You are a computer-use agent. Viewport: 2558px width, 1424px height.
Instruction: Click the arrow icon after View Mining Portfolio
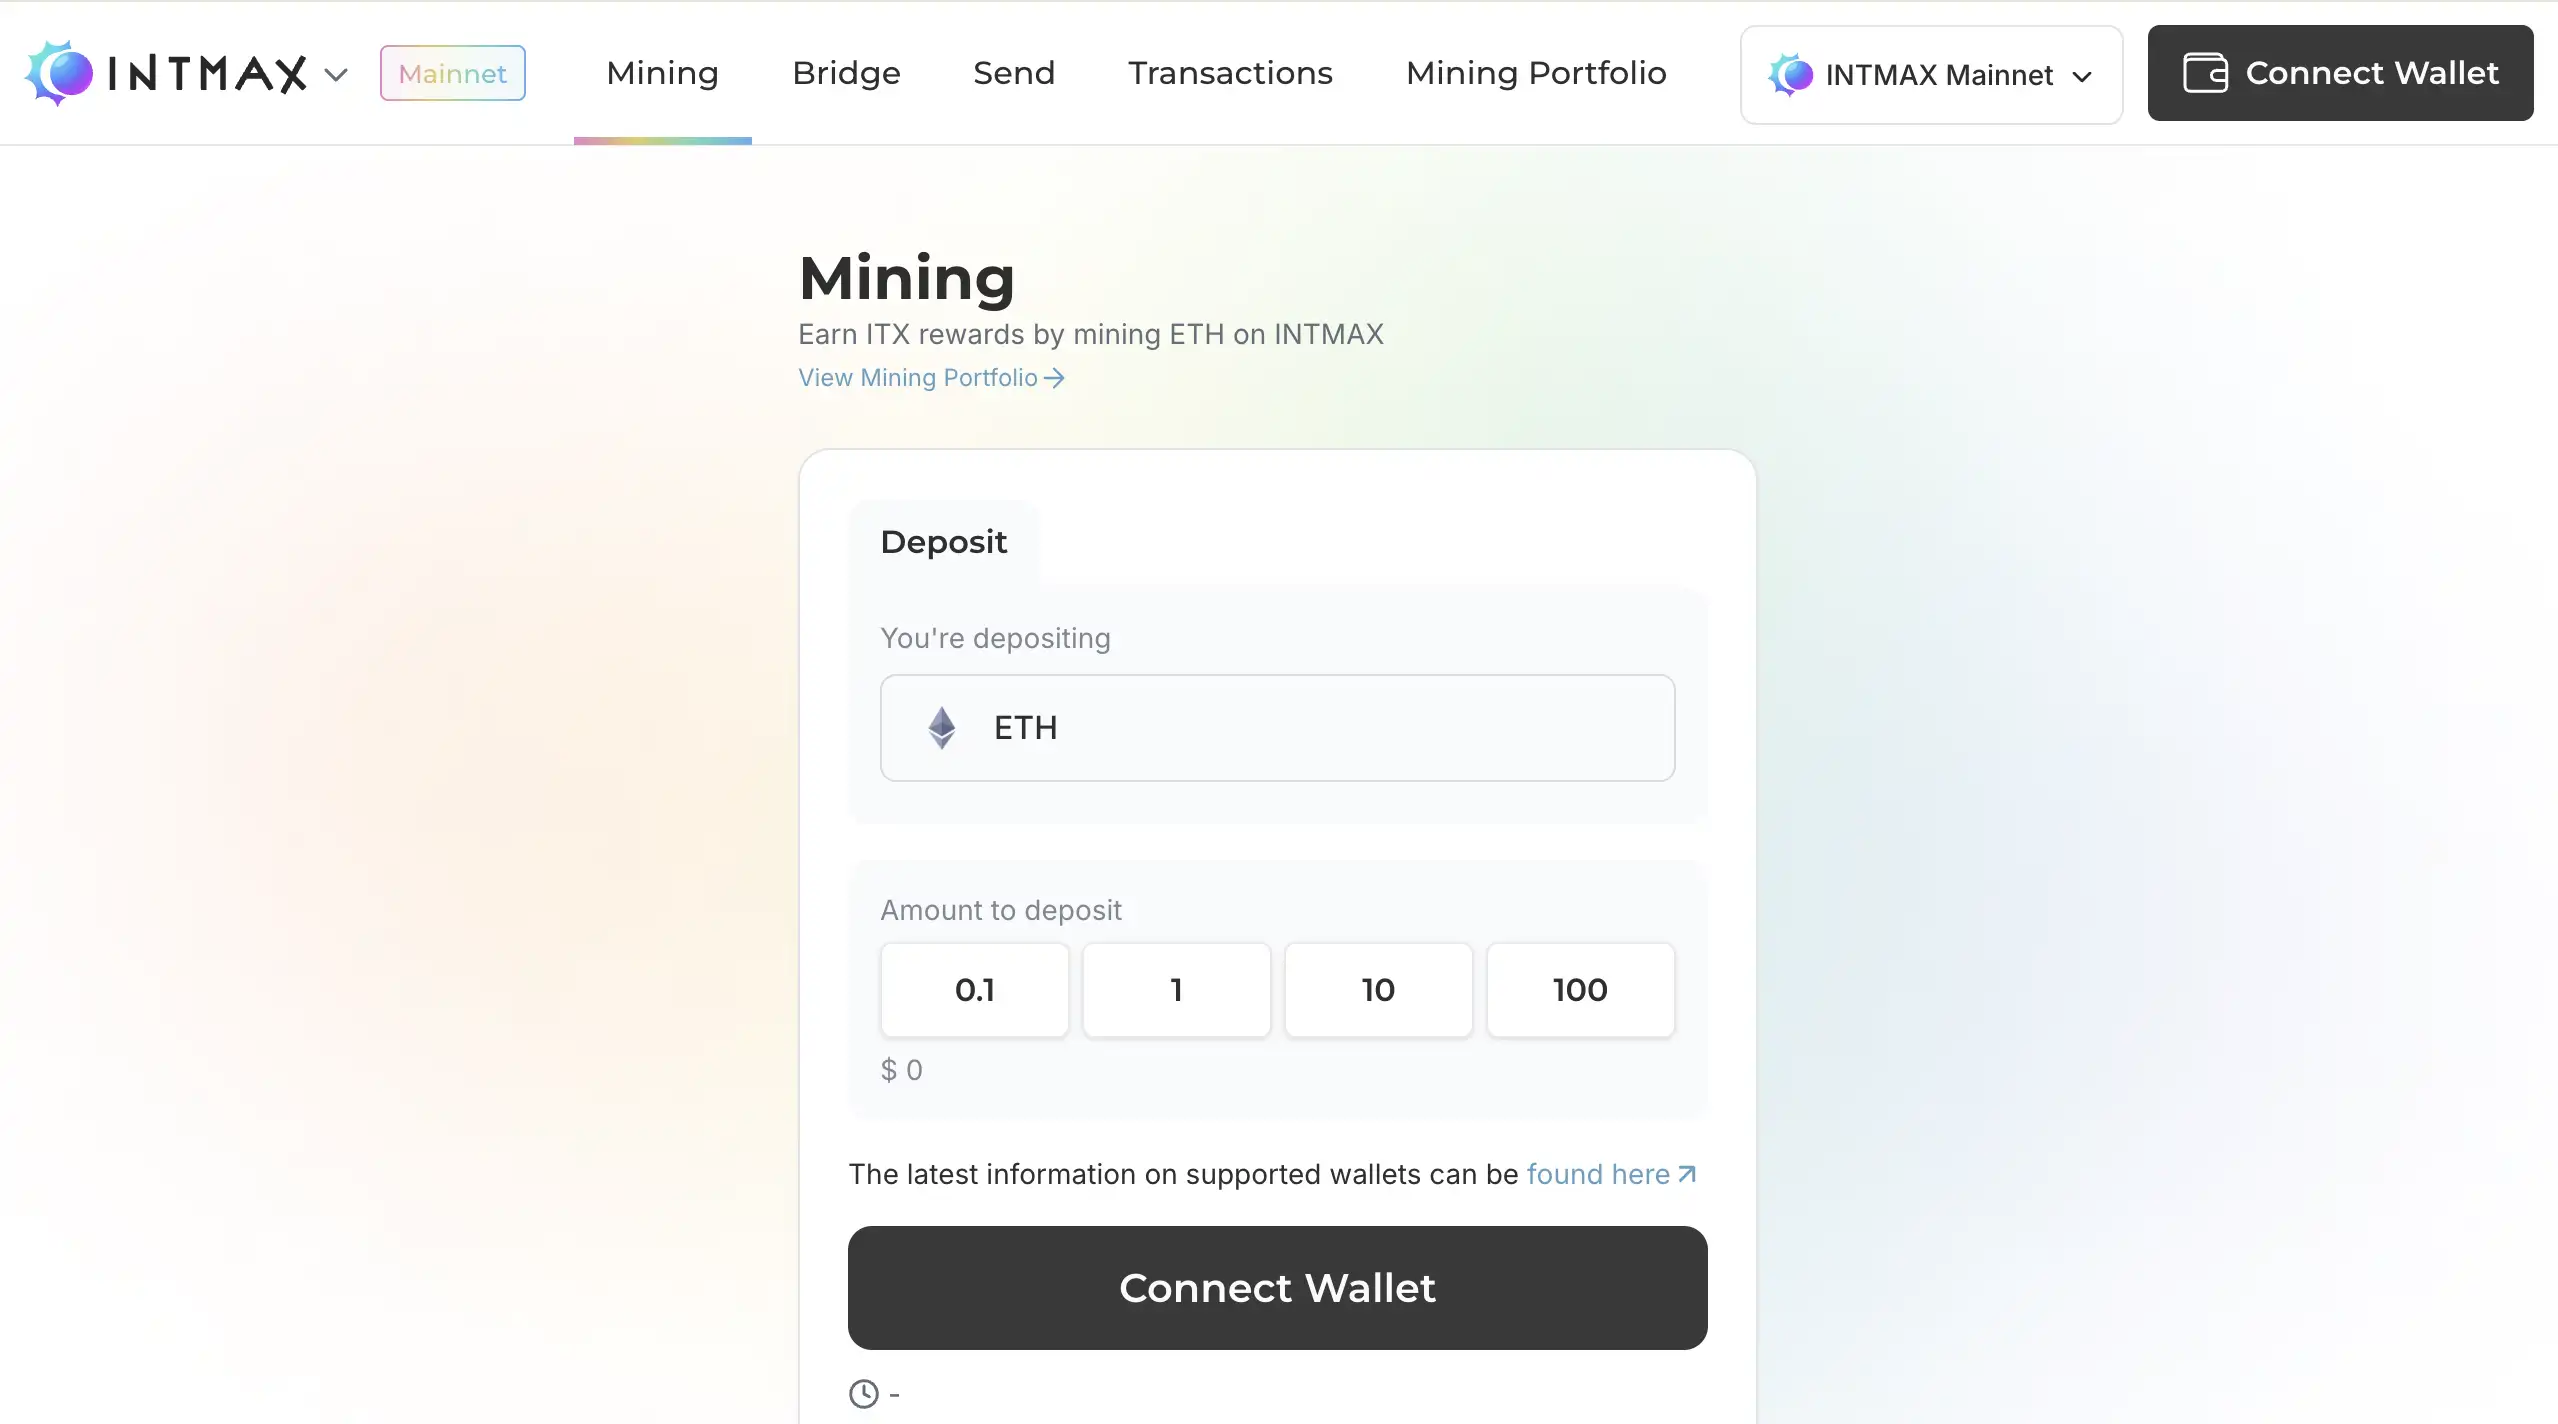pyautogui.click(x=1053, y=378)
